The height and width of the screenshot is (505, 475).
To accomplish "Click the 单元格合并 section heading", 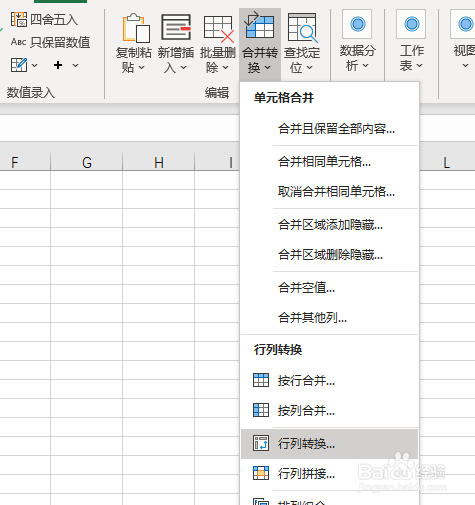I will tap(284, 98).
